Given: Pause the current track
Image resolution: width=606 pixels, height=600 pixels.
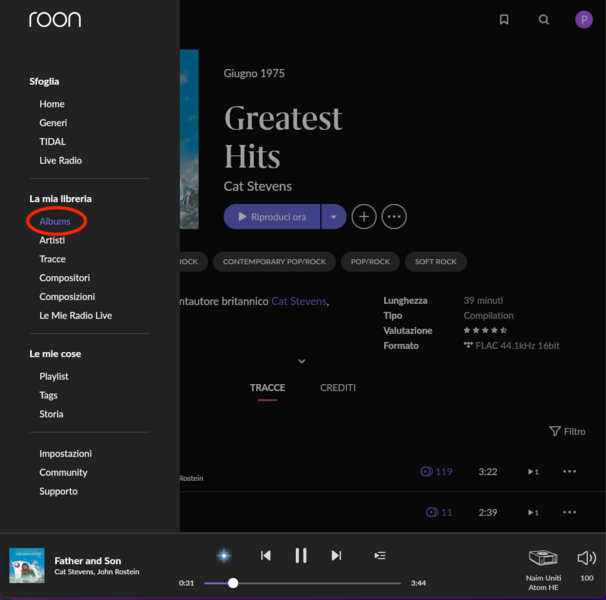Looking at the screenshot, I should [300, 555].
